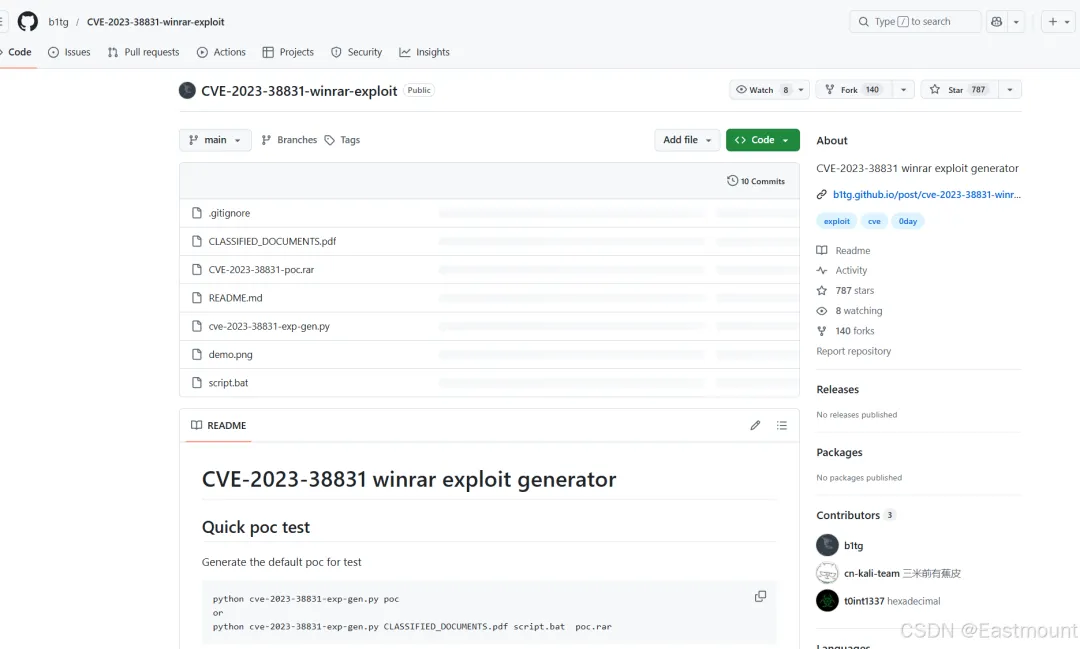Image resolution: width=1080 pixels, height=649 pixels.
Task: Click the Watch button
Action: [x=761, y=90]
